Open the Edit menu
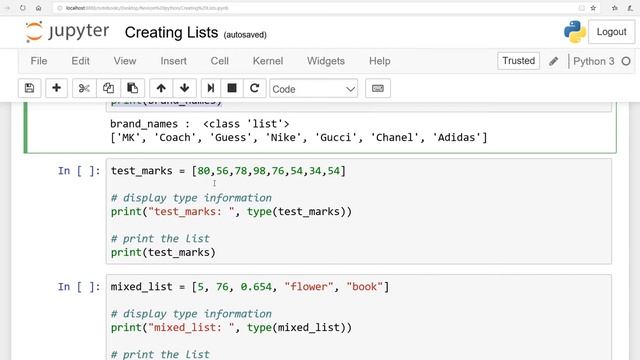Viewport: 640px width, 360px height. (80, 61)
